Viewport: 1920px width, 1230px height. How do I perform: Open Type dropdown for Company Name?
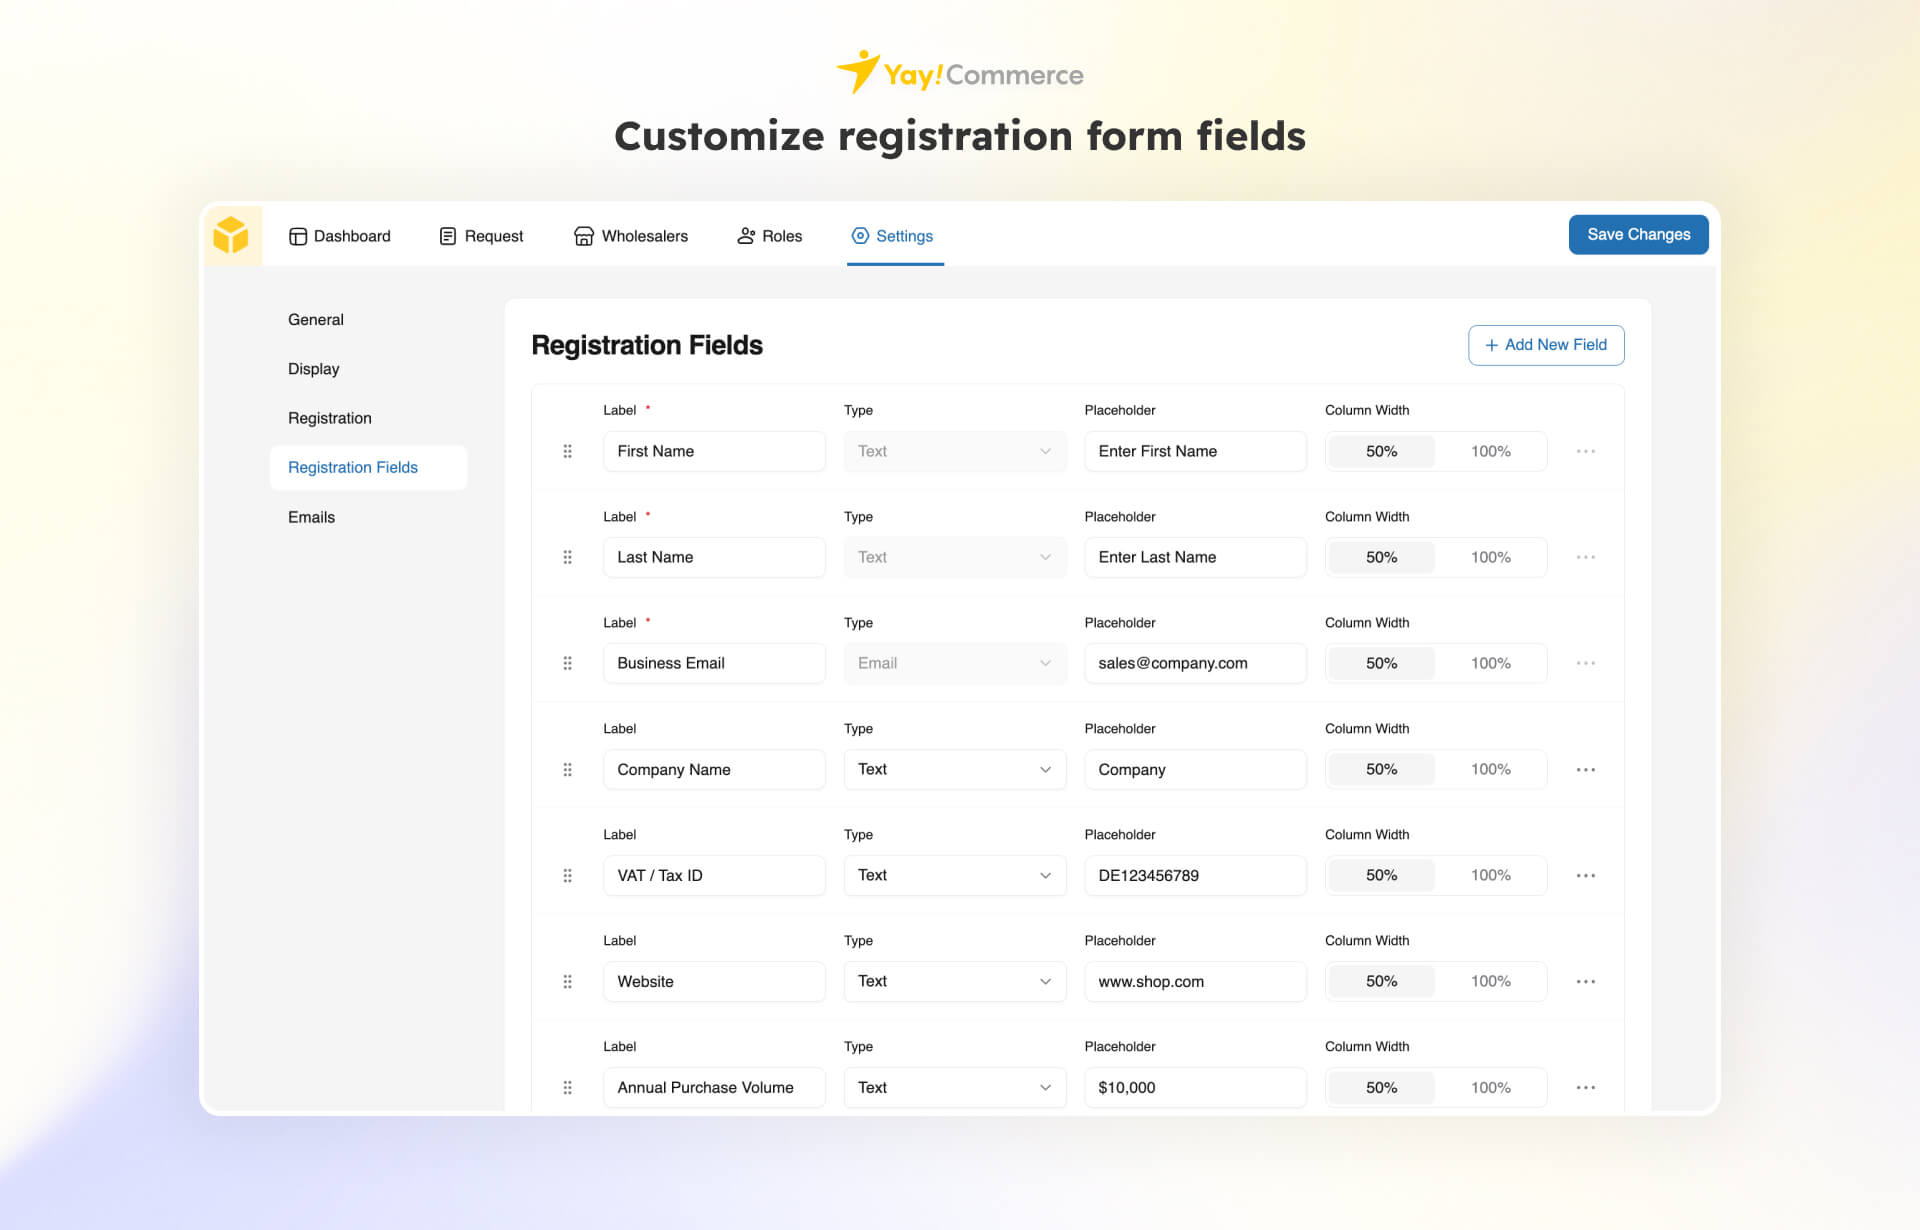point(954,769)
